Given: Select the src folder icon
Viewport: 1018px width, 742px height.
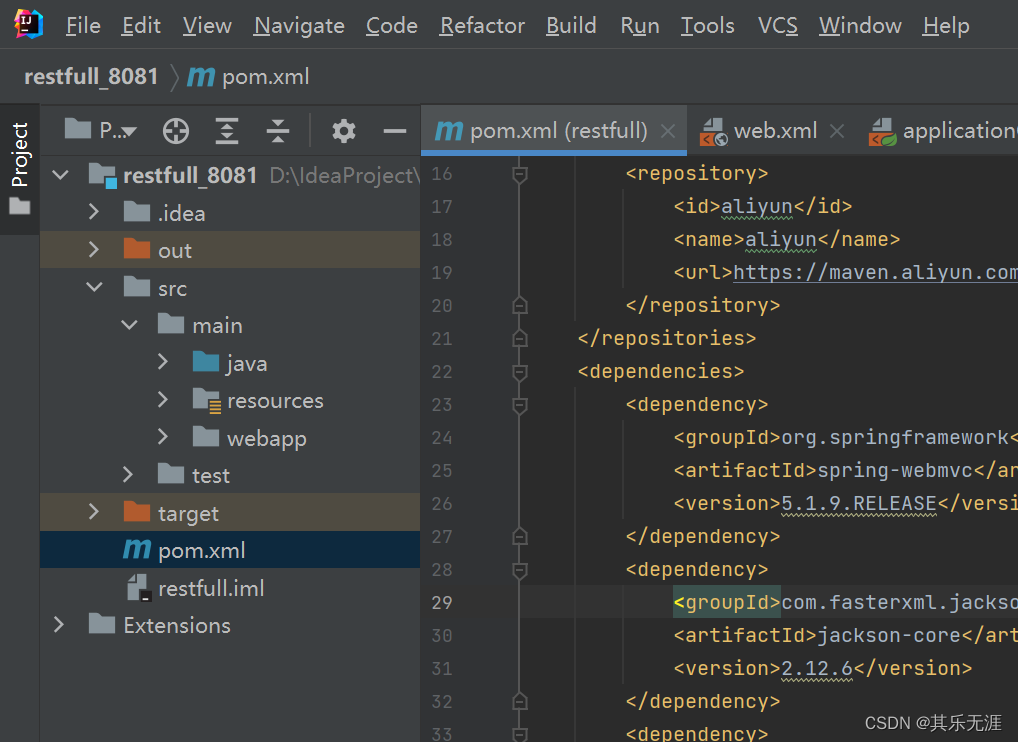Looking at the screenshot, I should click(137, 286).
